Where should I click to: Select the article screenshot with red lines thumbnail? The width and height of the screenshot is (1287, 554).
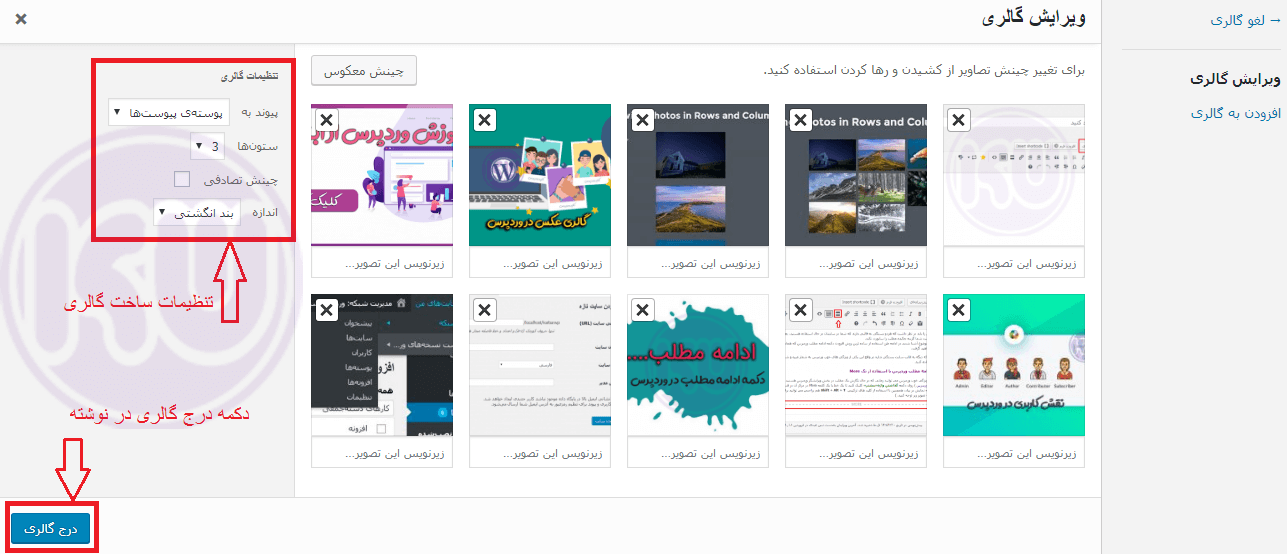[x=856, y=365]
